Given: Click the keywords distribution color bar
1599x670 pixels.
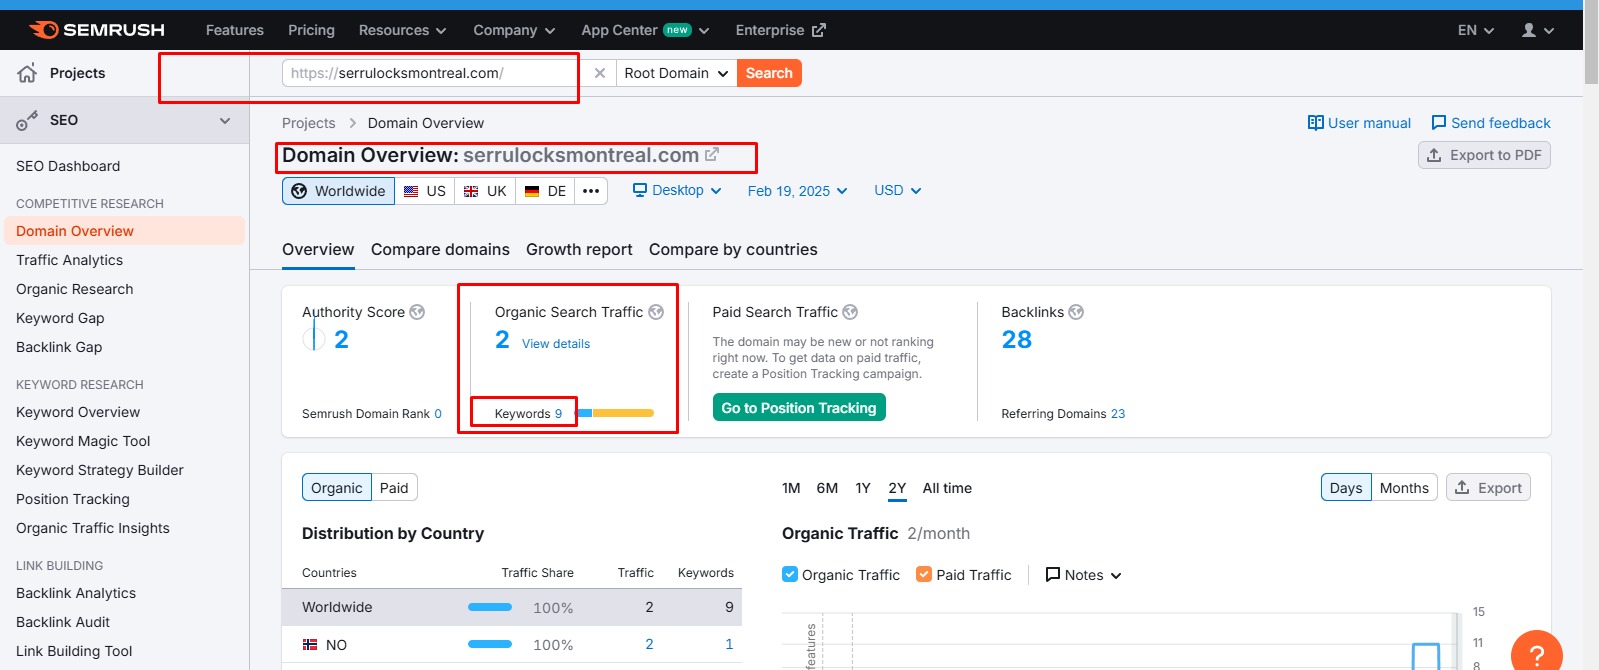Looking at the screenshot, I should 615,413.
